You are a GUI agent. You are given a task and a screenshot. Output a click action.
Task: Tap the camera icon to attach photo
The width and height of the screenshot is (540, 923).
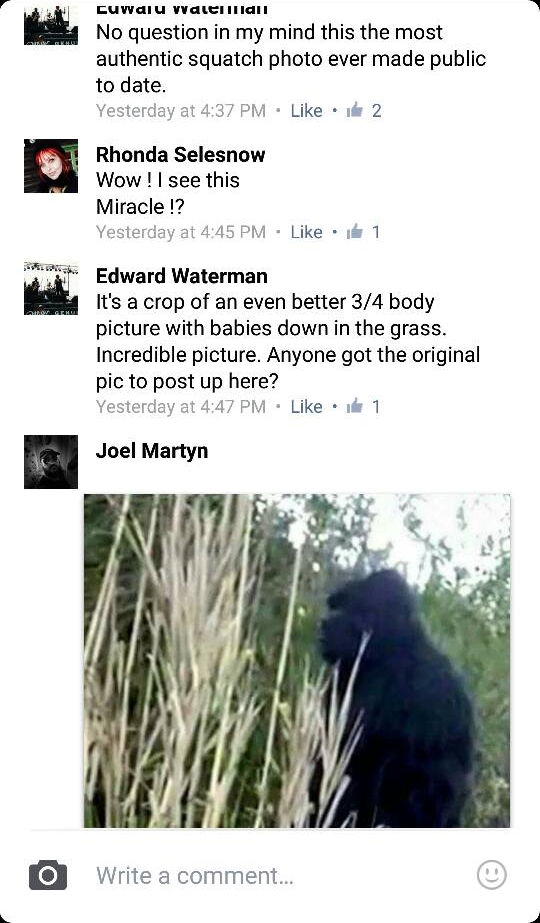tap(48, 875)
